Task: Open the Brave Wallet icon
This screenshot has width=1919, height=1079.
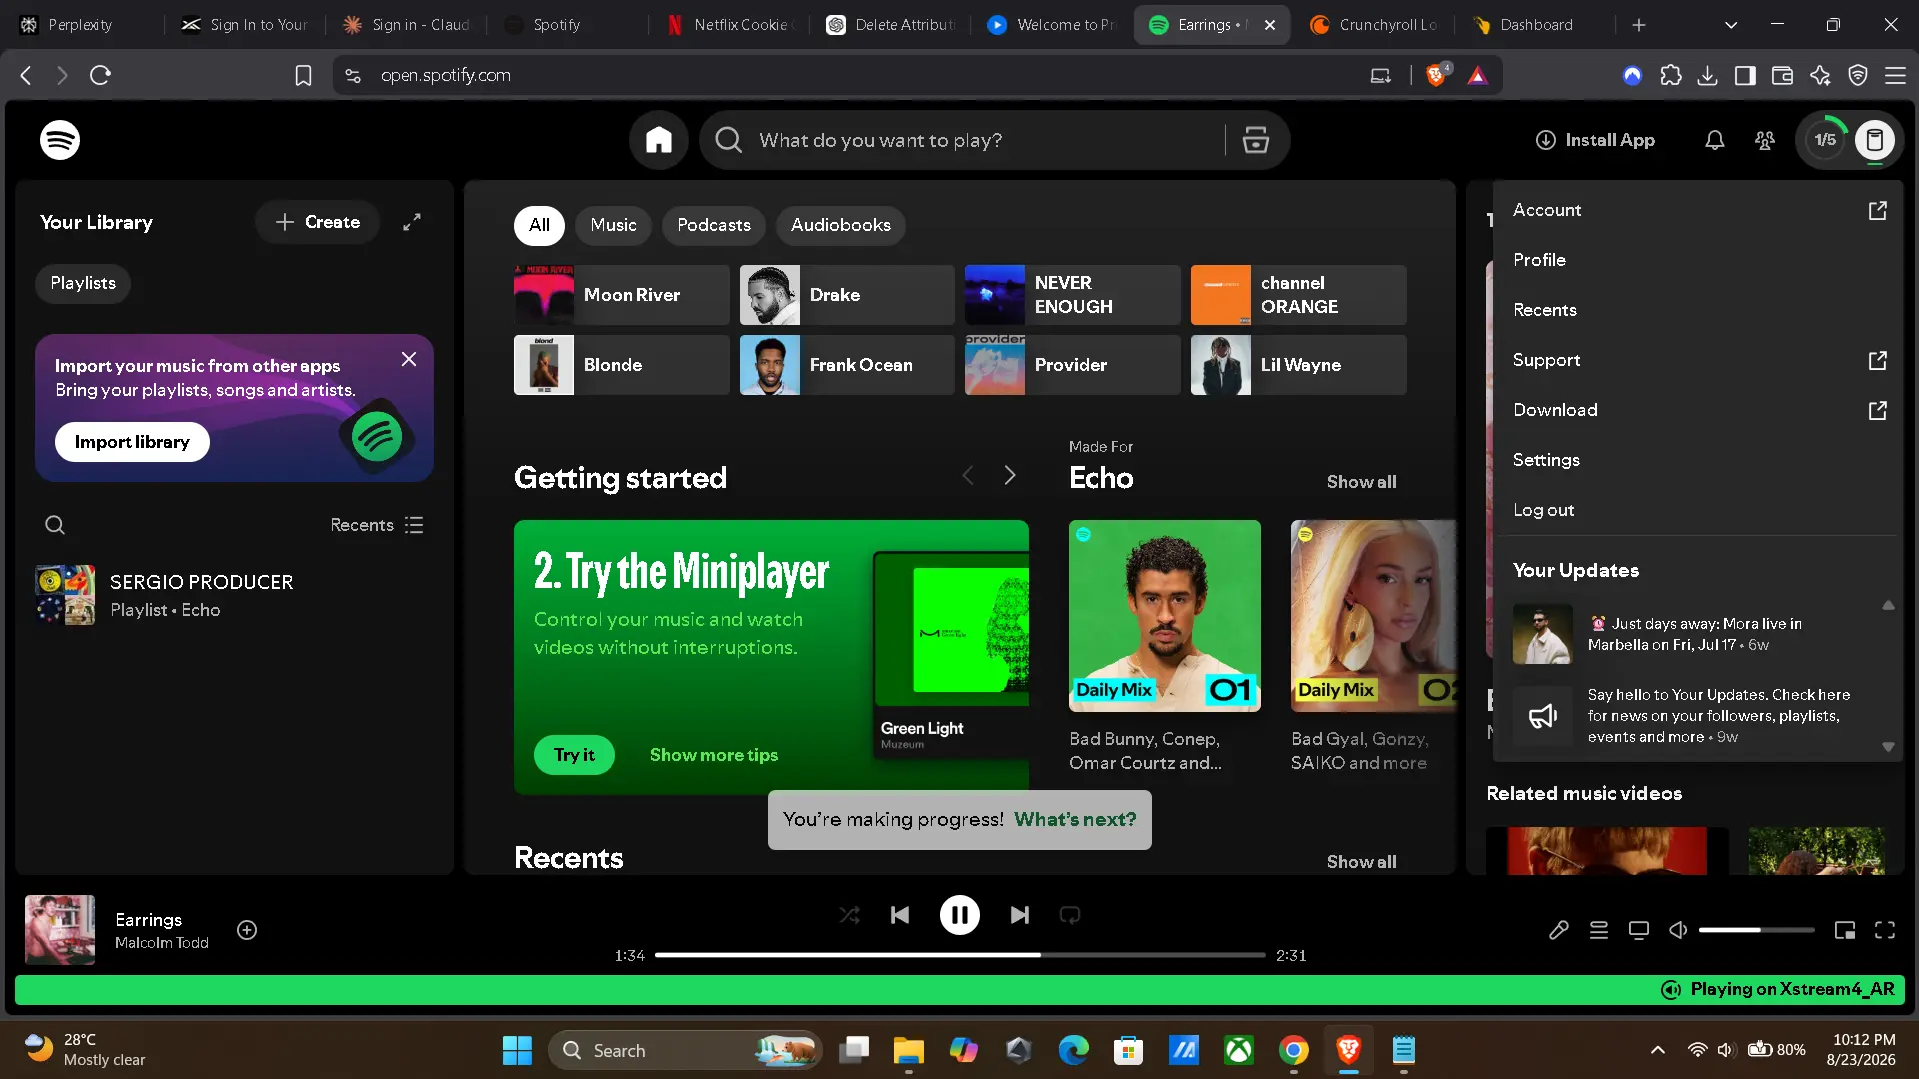Action: coord(1782,75)
